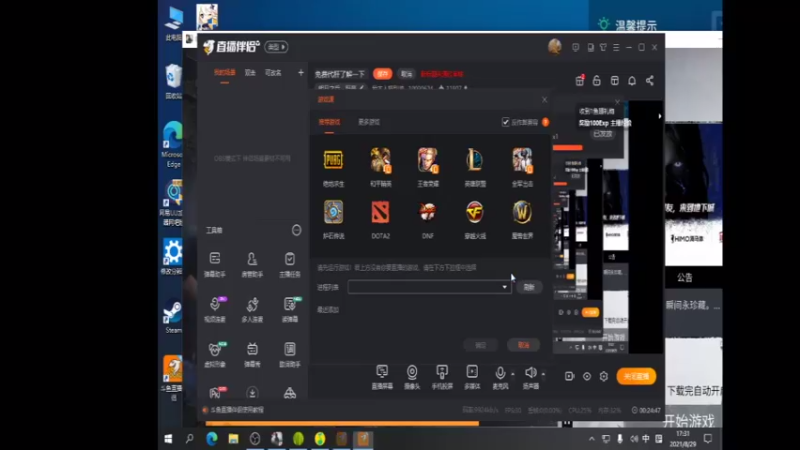800x450 pixels.
Task: Click the 已发放 button in the popup
Action: click(x=603, y=134)
